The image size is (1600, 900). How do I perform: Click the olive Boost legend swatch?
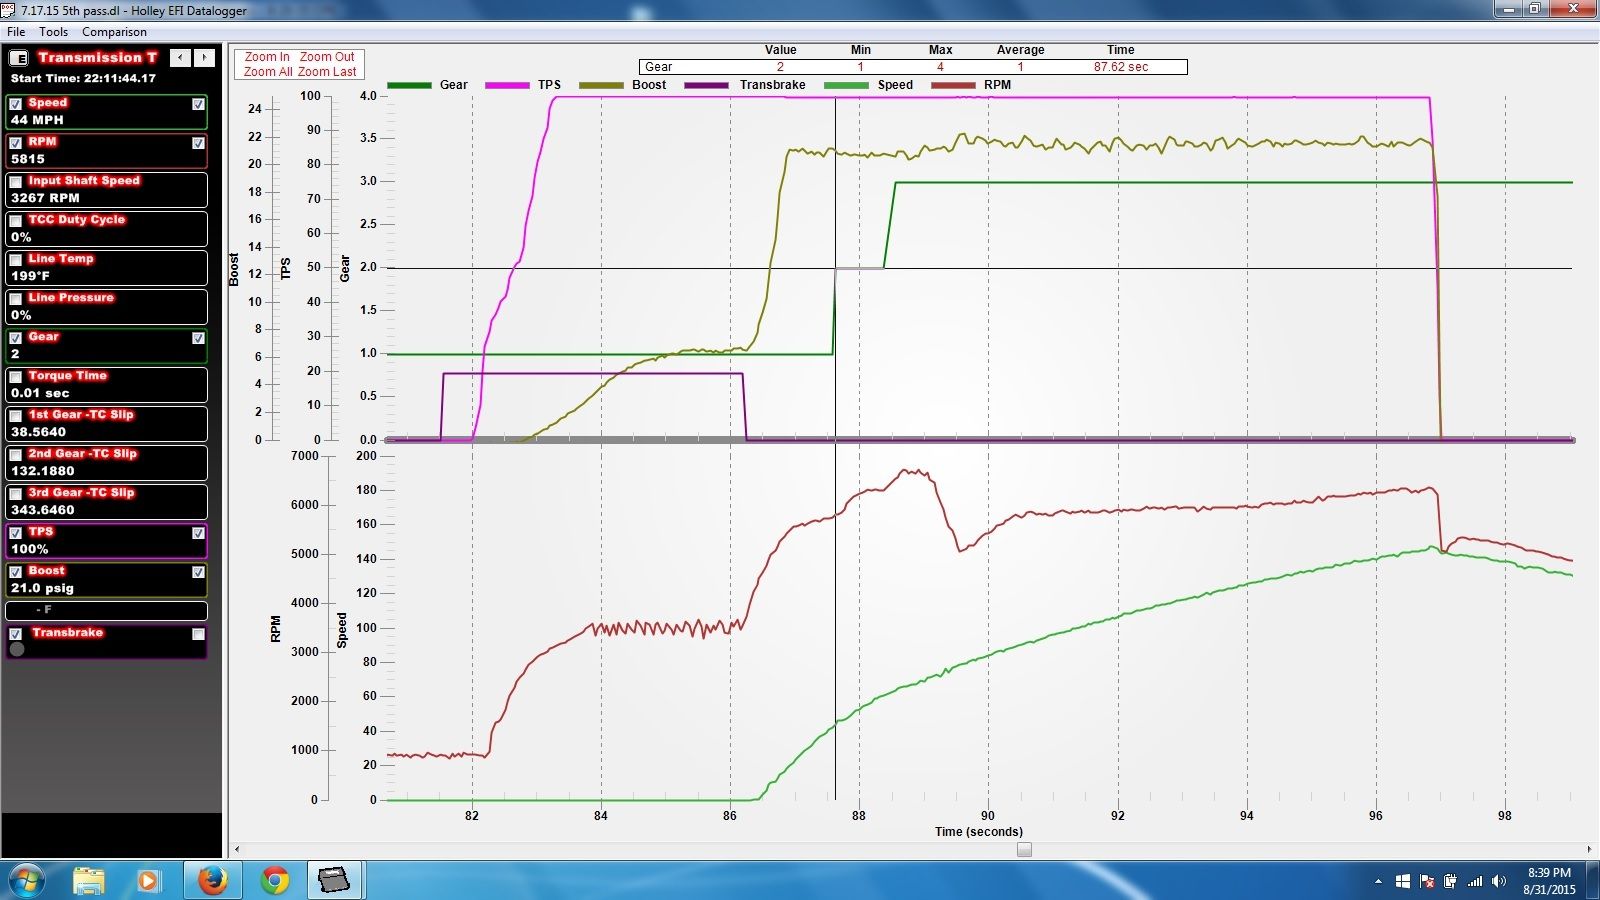pos(601,85)
